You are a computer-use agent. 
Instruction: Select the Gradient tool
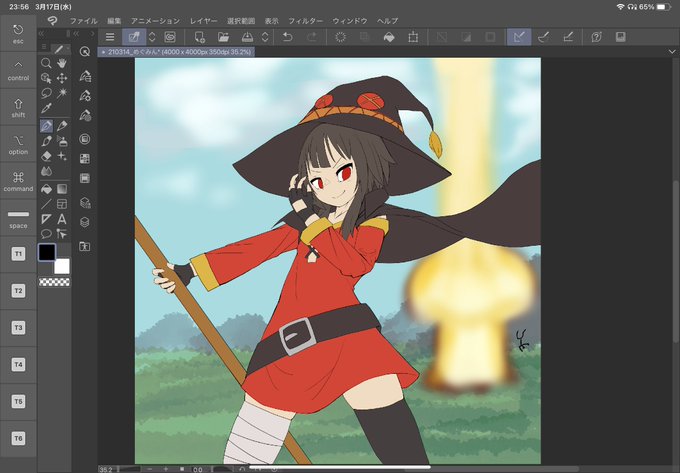pyautogui.click(x=62, y=189)
